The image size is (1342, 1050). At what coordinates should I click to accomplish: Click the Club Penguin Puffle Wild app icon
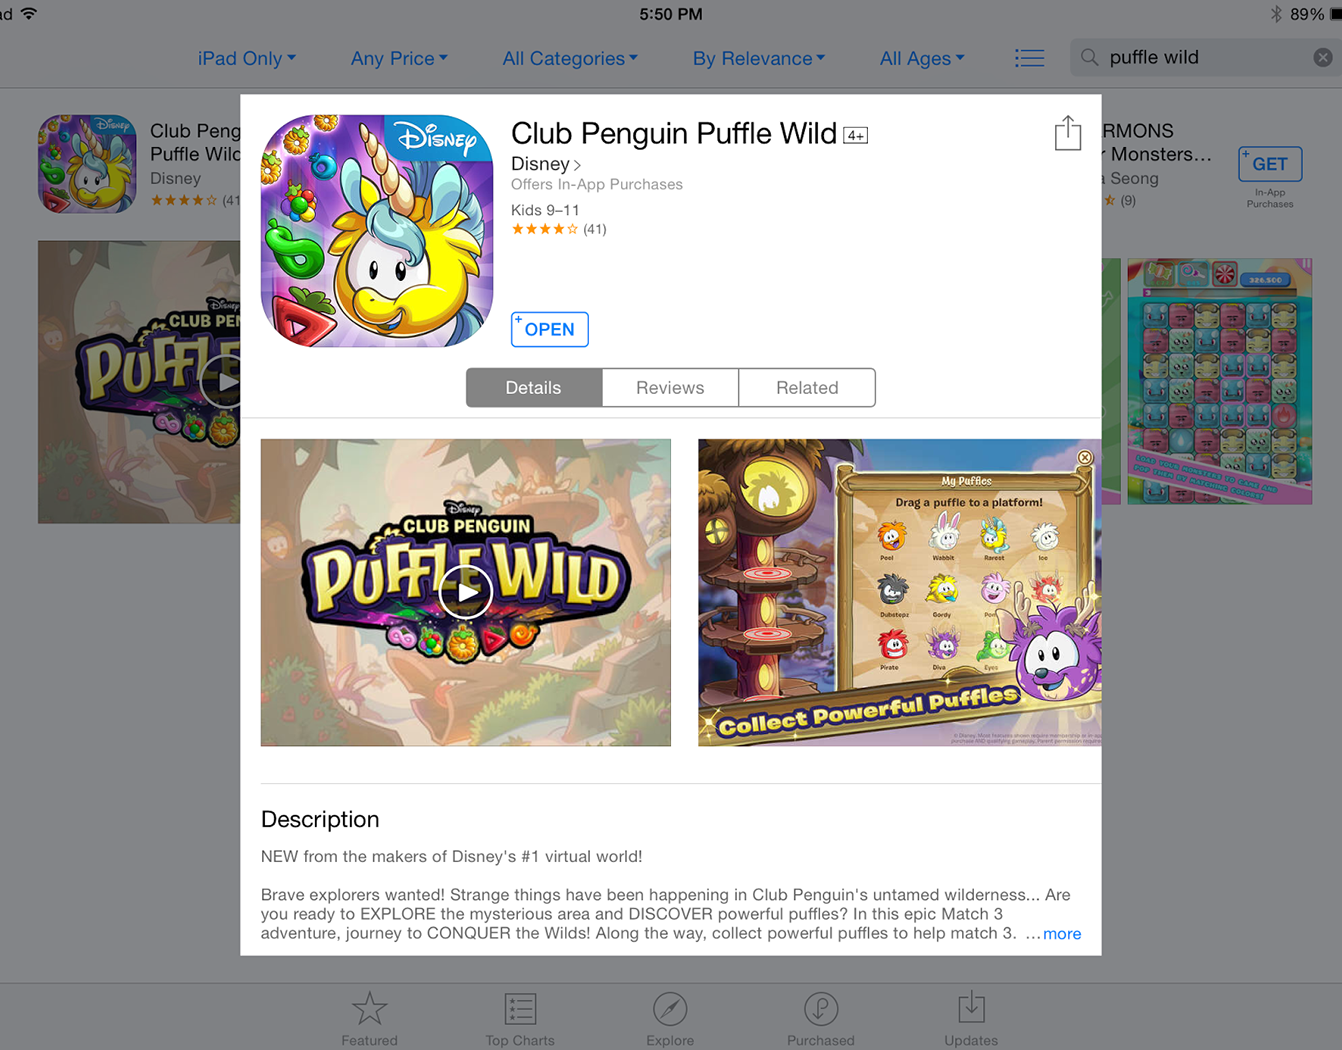[377, 230]
